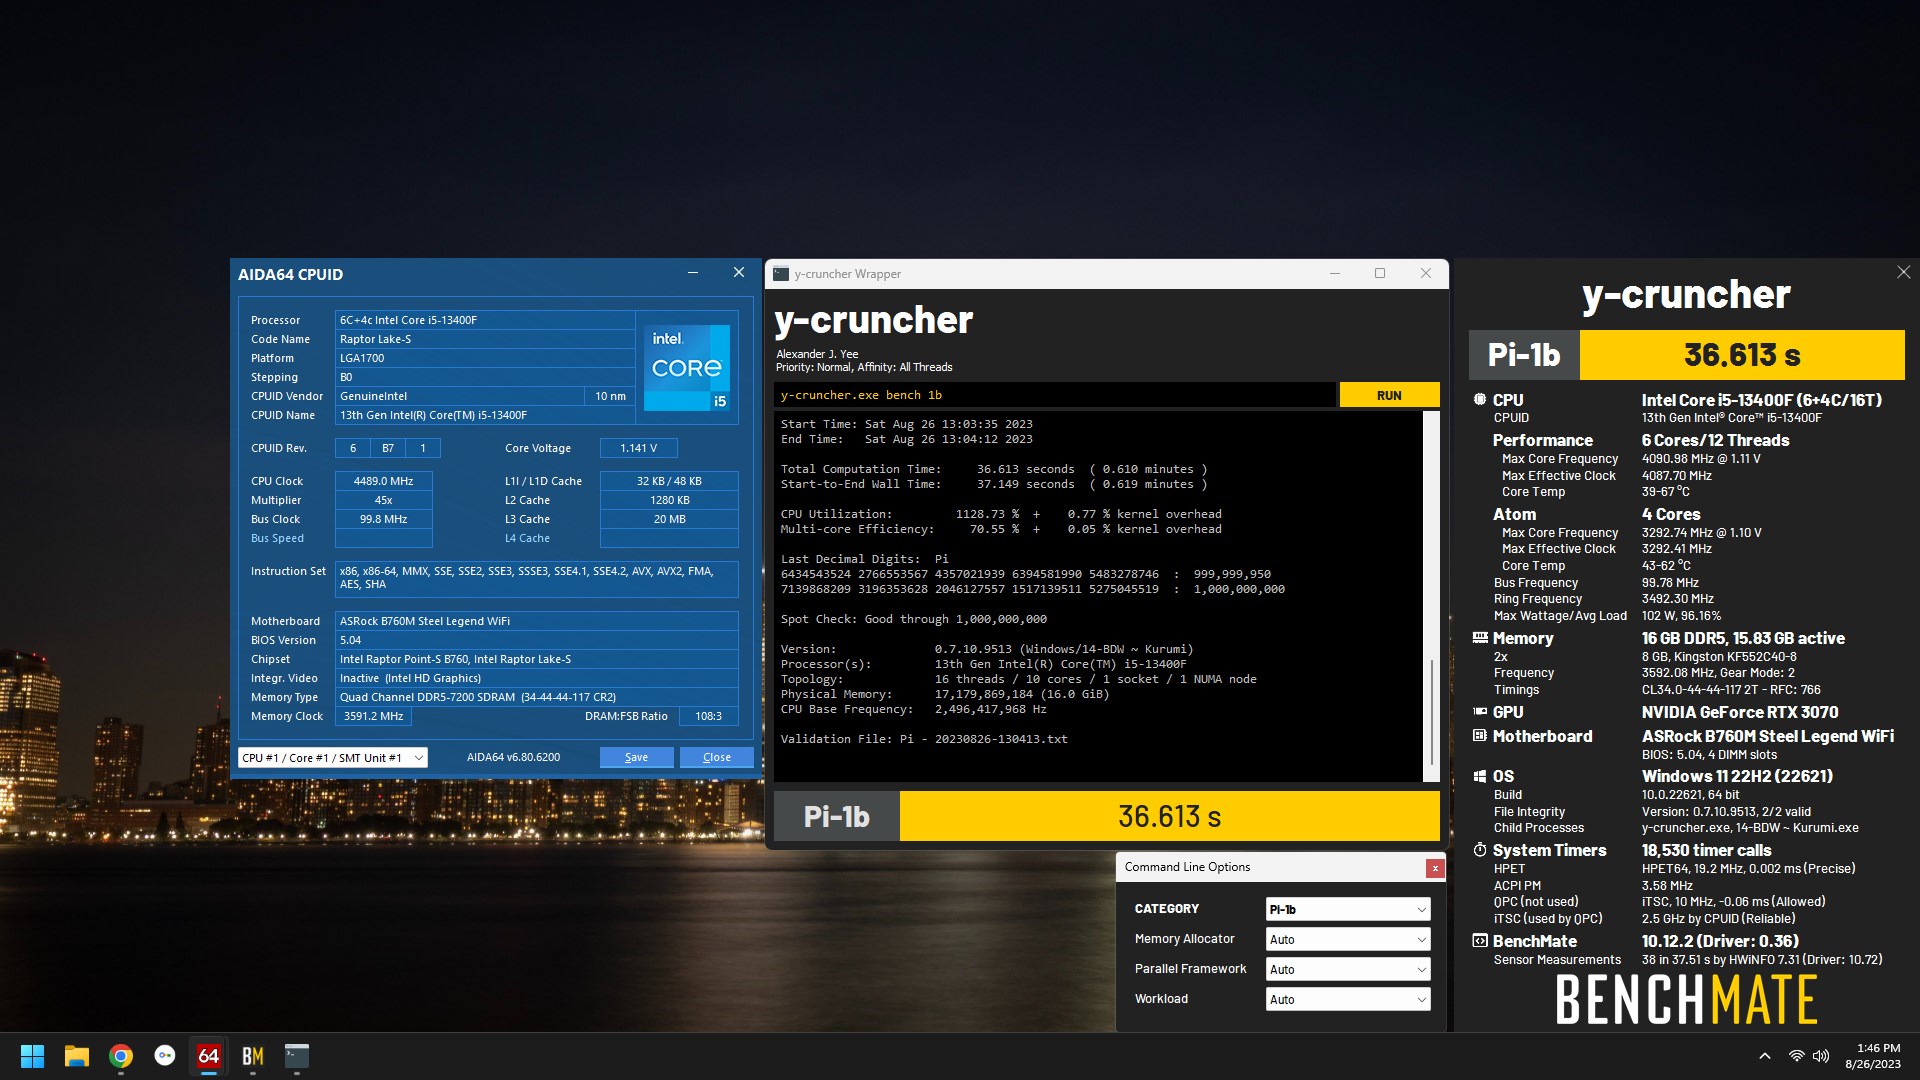Viewport: 1920px width, 1080px height.
Task: Click the Memory Clock 3591.2 MHz value
Action: (374, 716)
